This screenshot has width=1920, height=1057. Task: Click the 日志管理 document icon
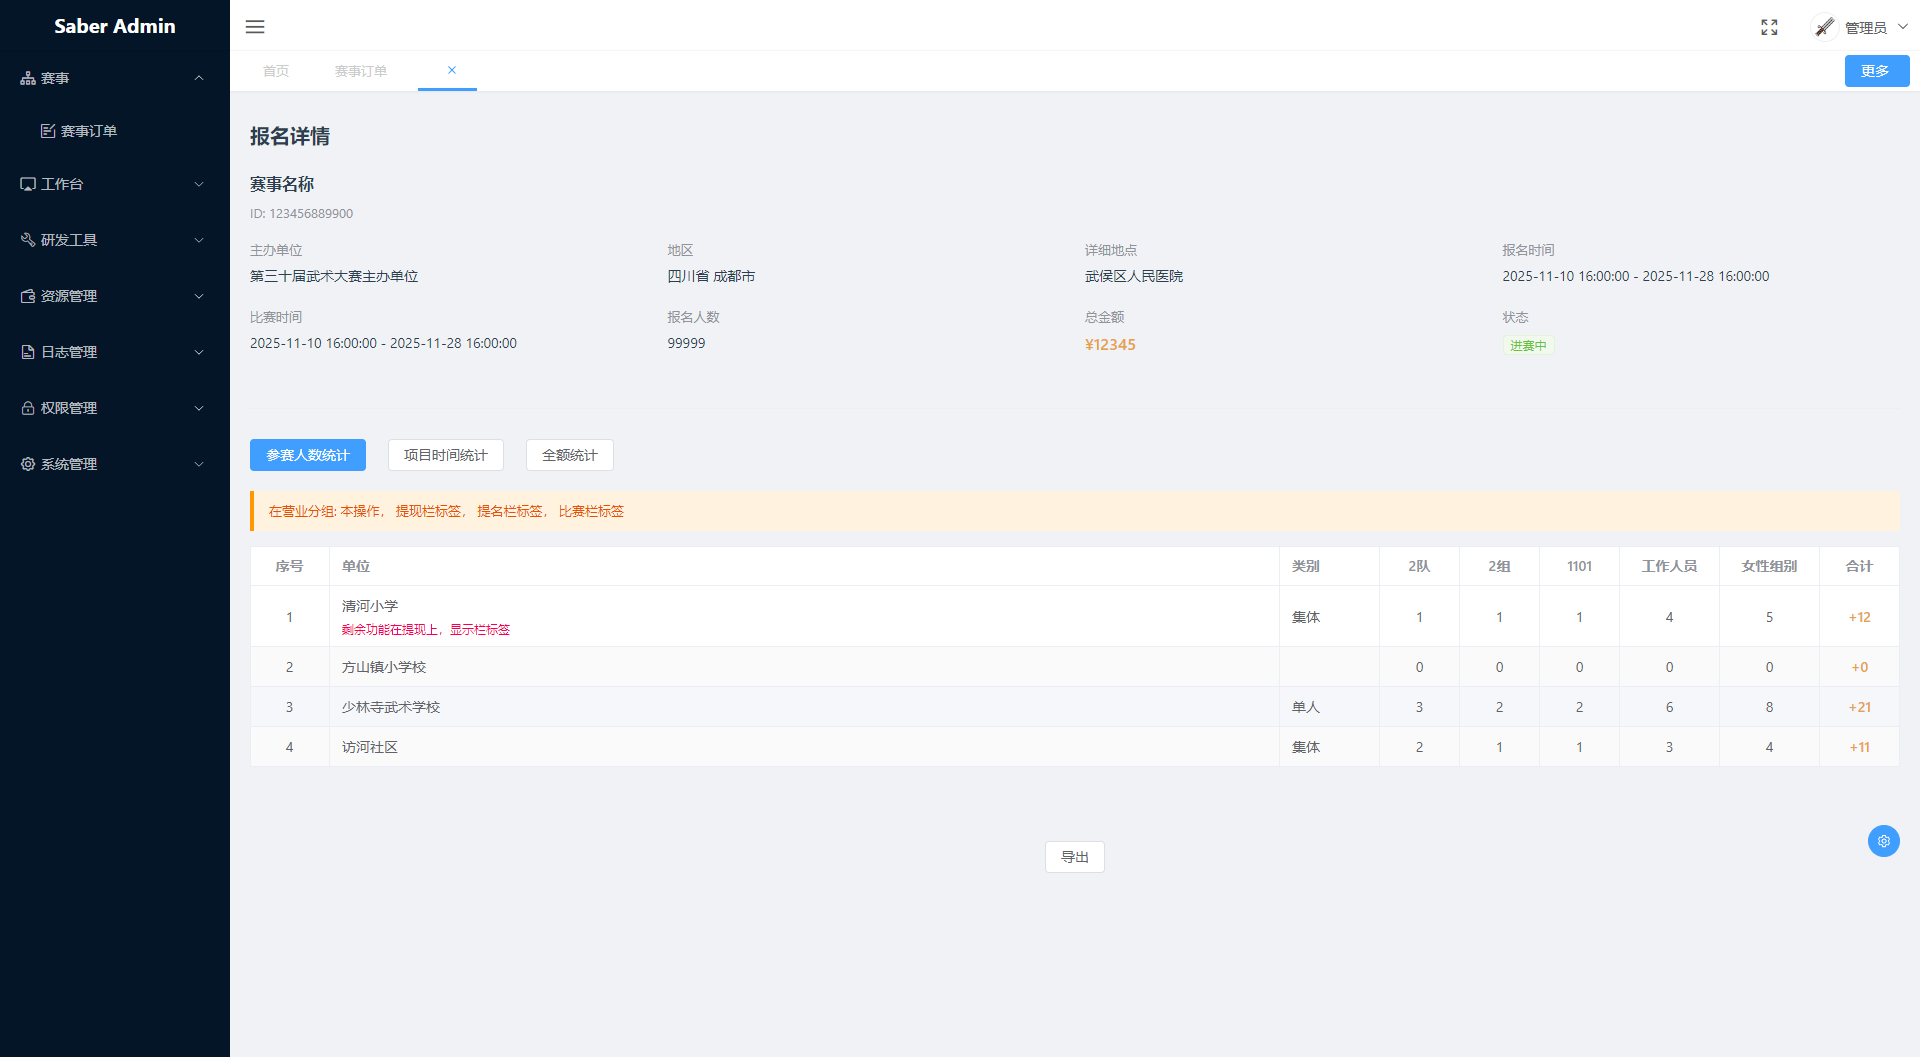click(x=28, y=352)
